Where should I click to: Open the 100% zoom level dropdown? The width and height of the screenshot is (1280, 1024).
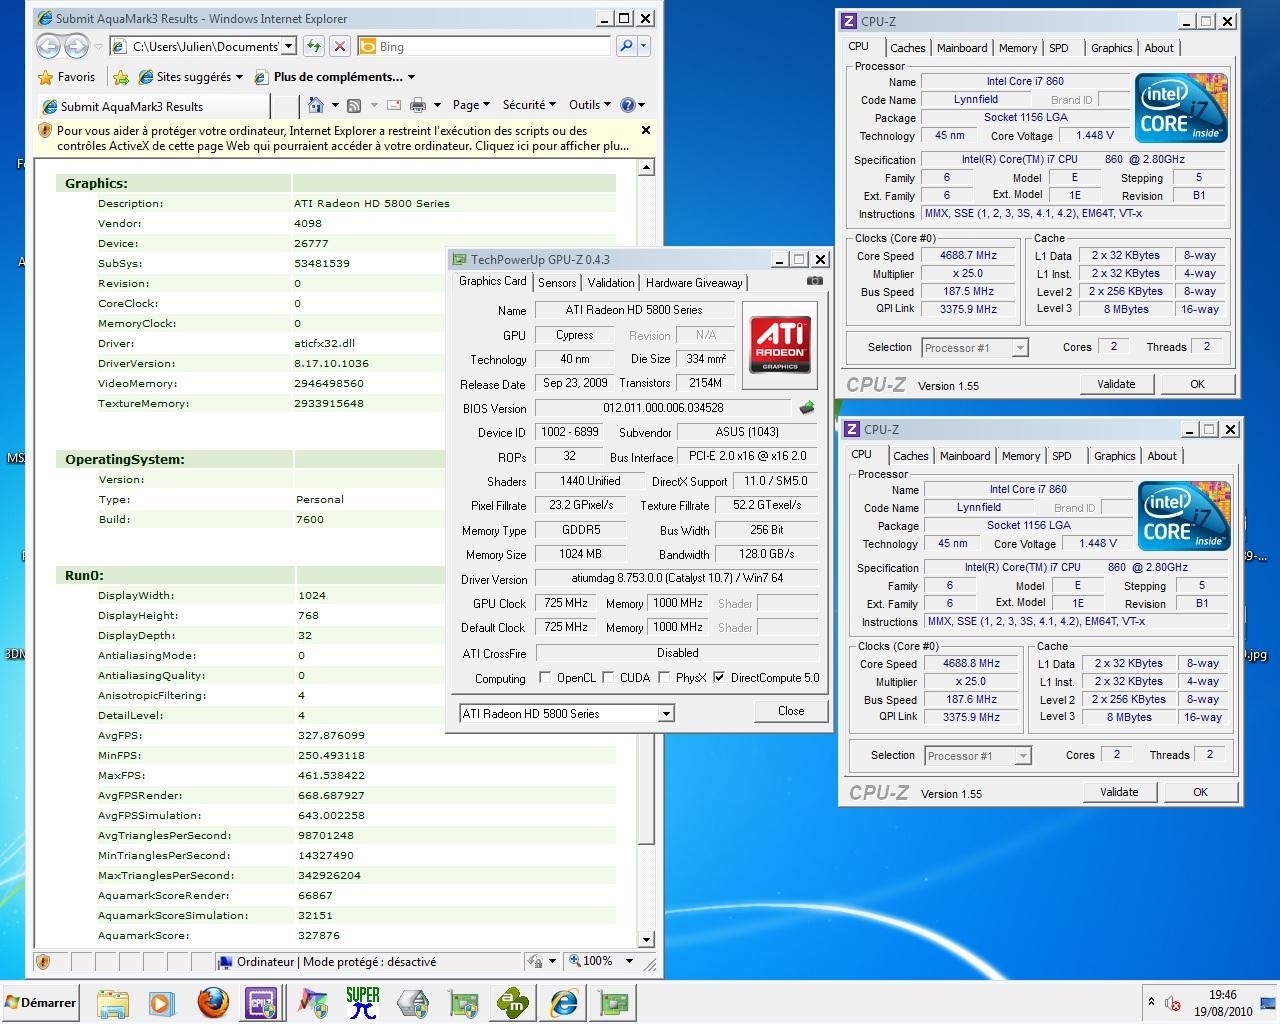pyautogui.click(x=629, y=961)
